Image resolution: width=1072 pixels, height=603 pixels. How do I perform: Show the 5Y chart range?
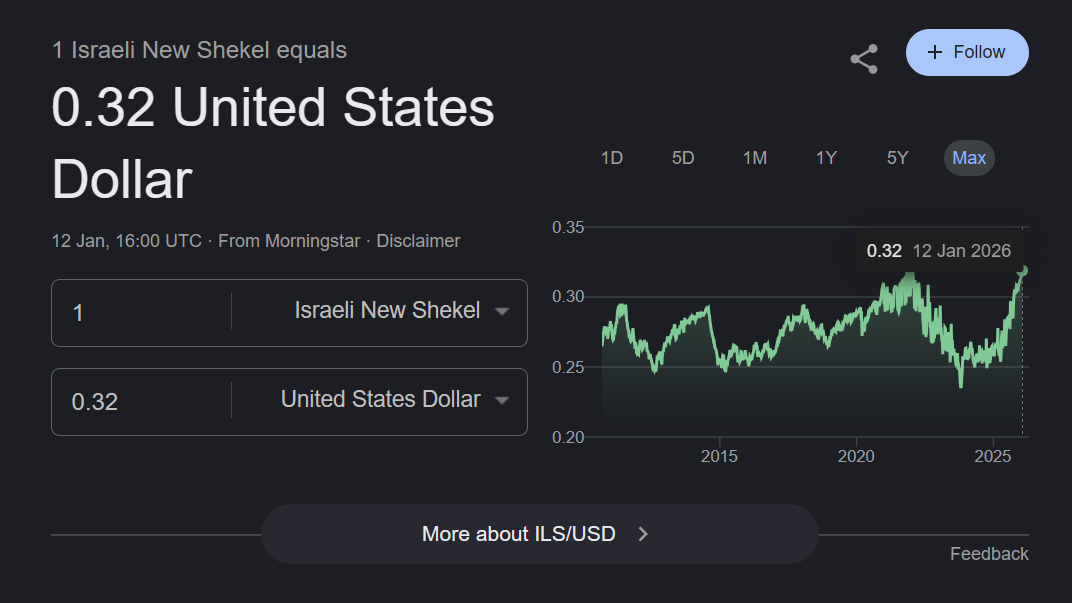coord(897,158)
